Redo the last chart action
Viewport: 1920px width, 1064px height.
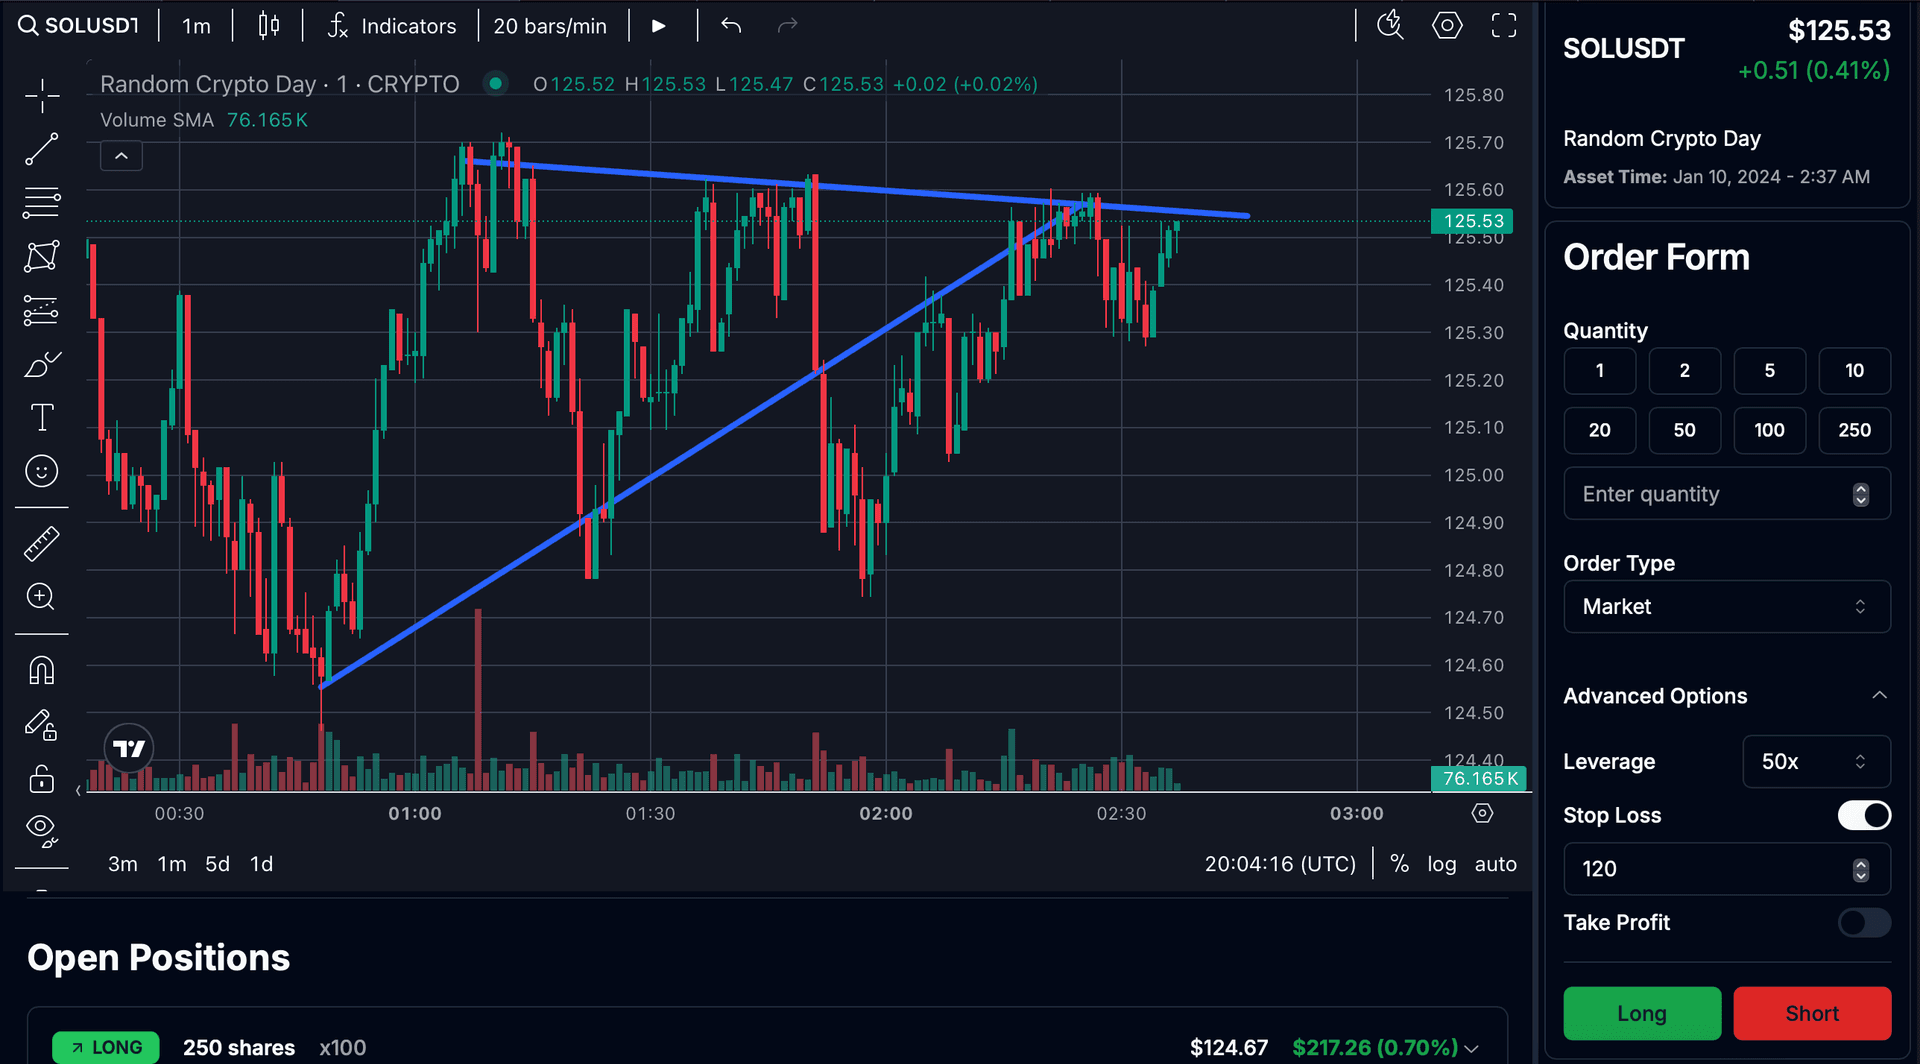(x=788, y=26)
